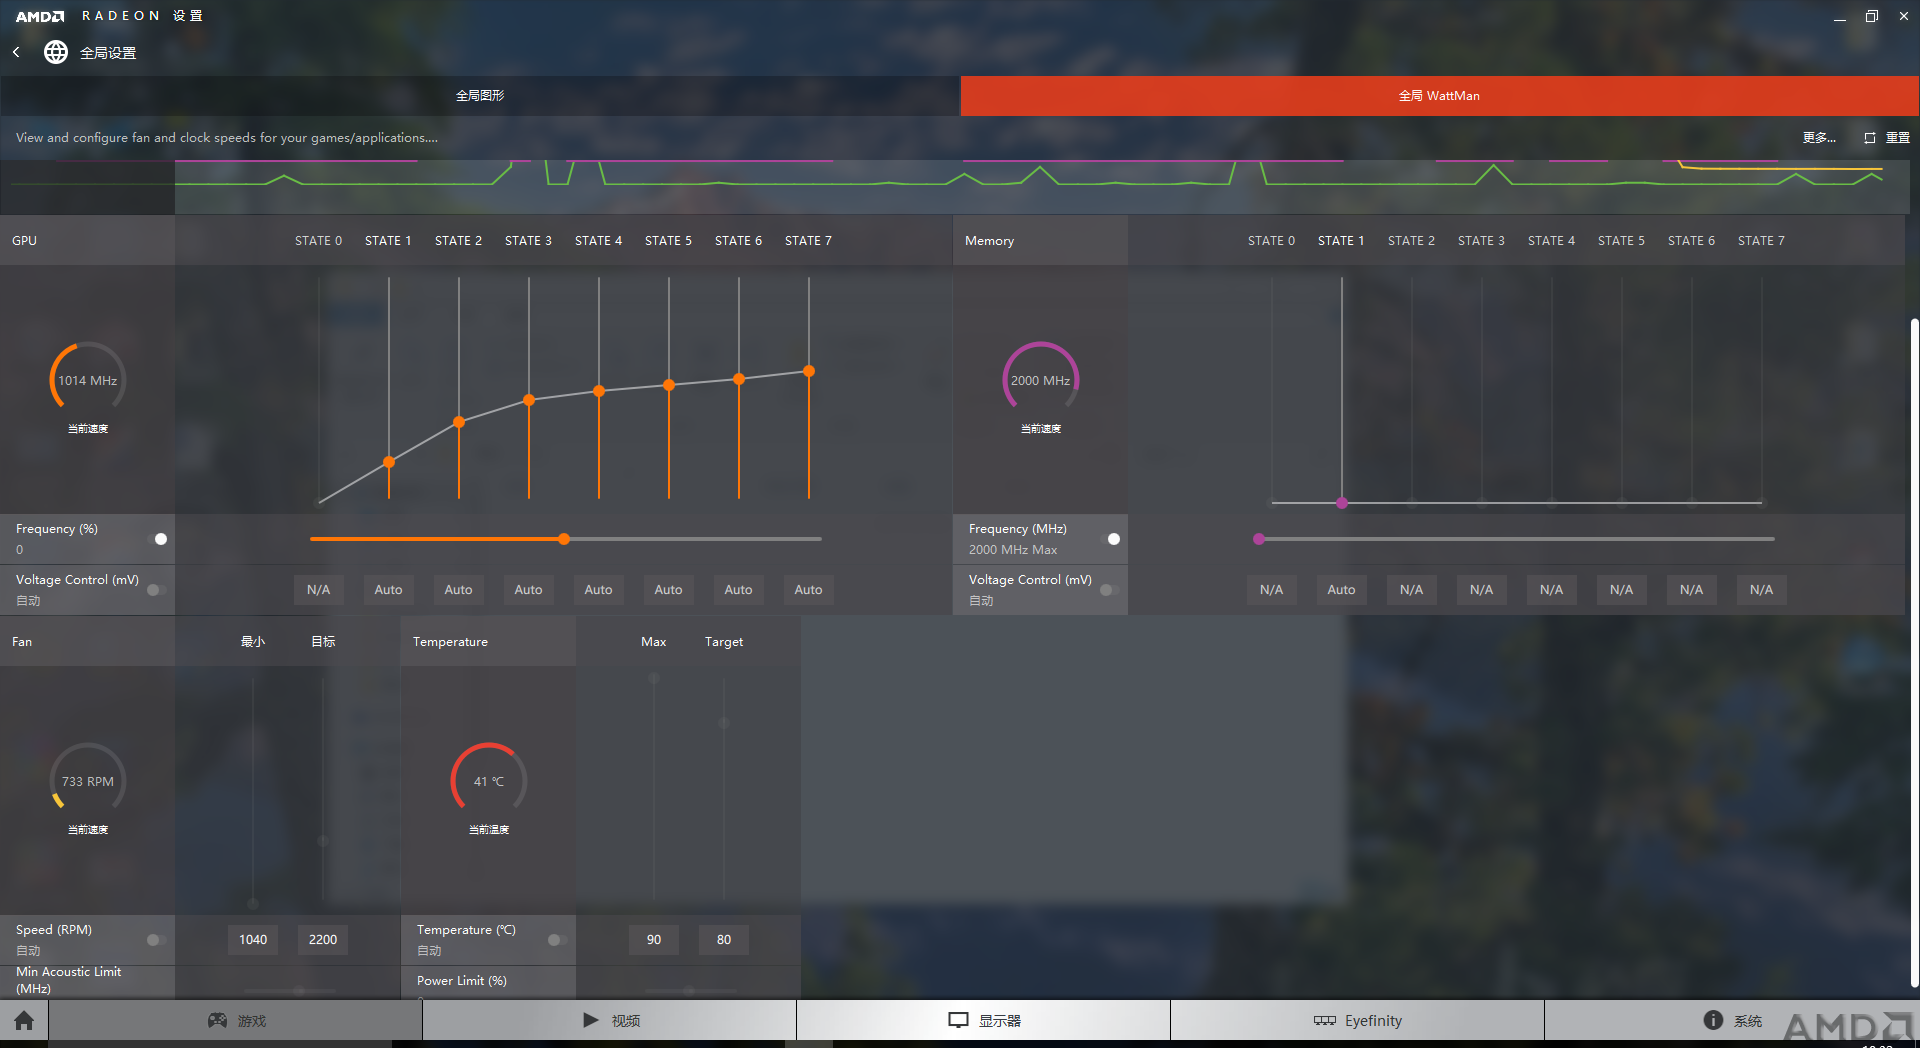Click the Min Acoustic Limit (MHz) label
Image resolution: width=1920 pixels, height=1048 pixels.
tap(68, 980)
